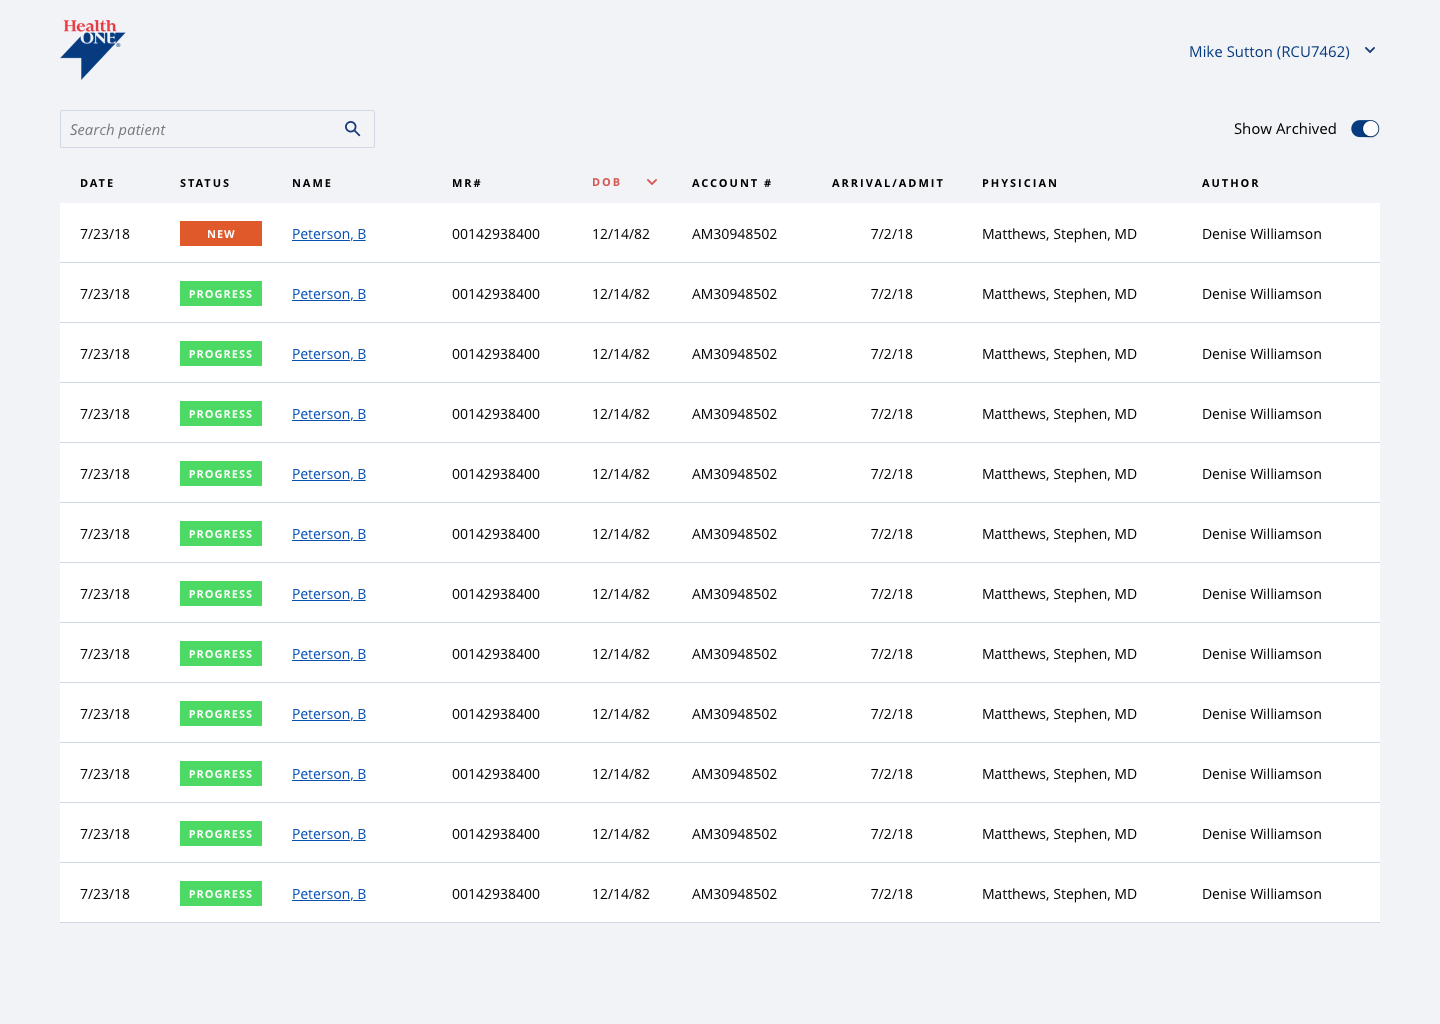Sort by the PHYSICIAN column header
This screenshot has width=1440, height=1024.
[1020, 183]
